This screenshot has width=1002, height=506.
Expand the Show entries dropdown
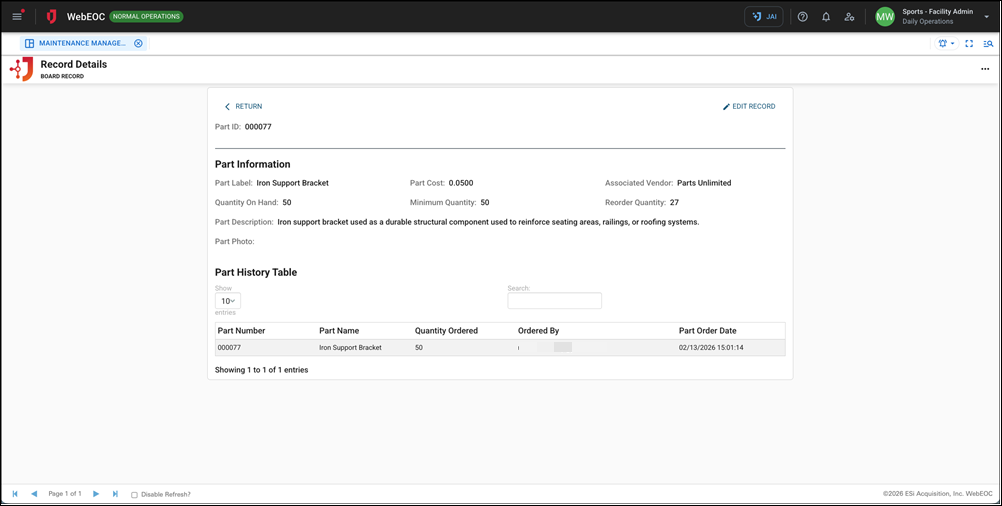pos(228,300)
